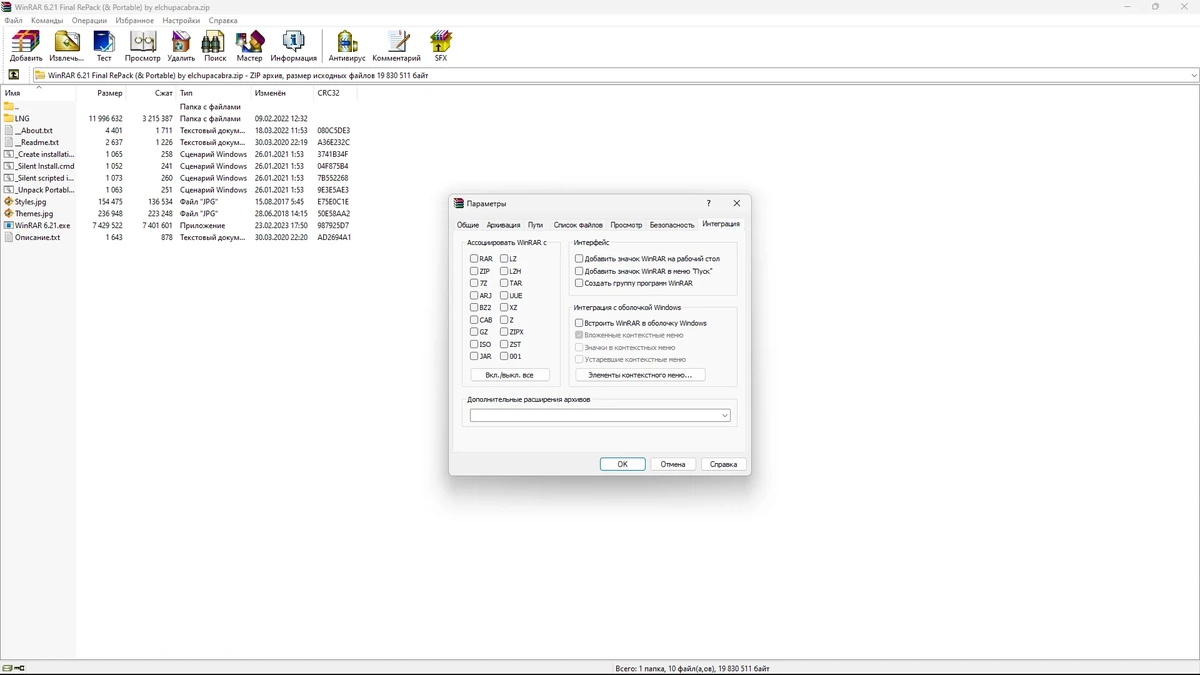Click the Отмена button
This screenshot has height=675, width=1200.
tap(673, 464)
